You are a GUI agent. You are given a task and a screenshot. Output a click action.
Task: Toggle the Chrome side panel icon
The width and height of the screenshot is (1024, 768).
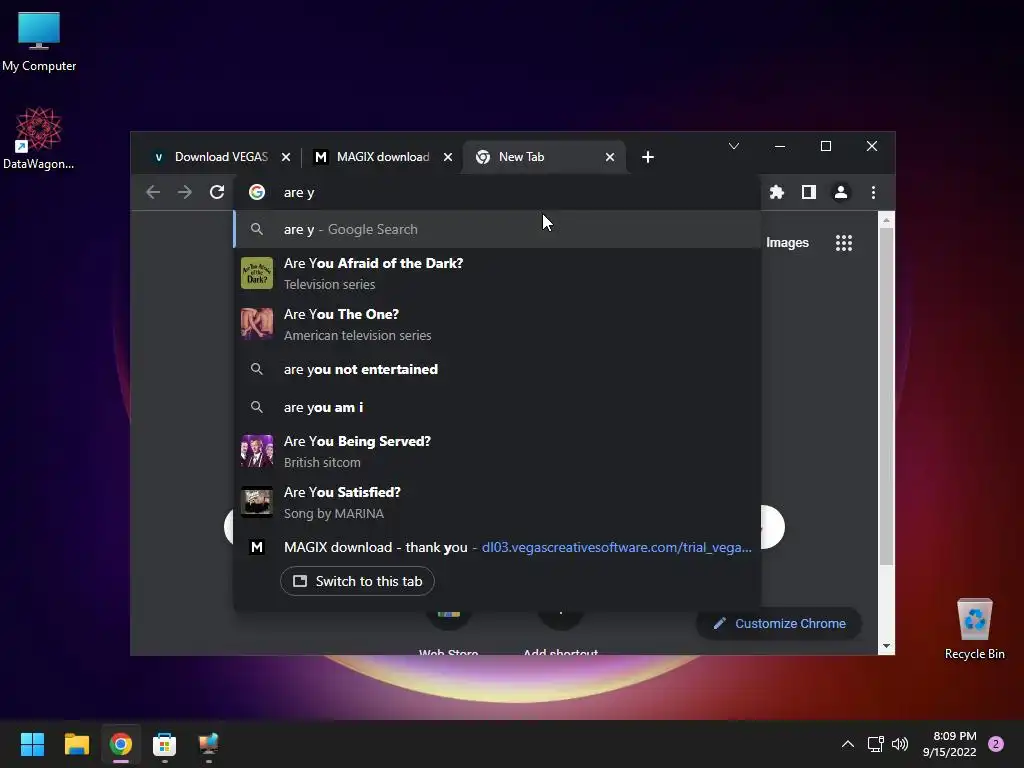(808, 192)
